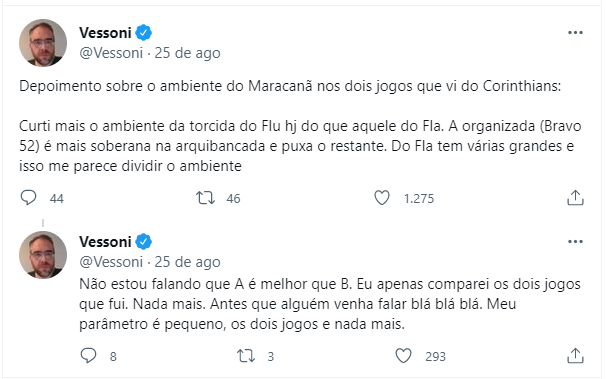Retweet the first tweet with 46 retweets
Image resolution: width=606 pixels, height=379 pixels.
[x=205, y=198]
